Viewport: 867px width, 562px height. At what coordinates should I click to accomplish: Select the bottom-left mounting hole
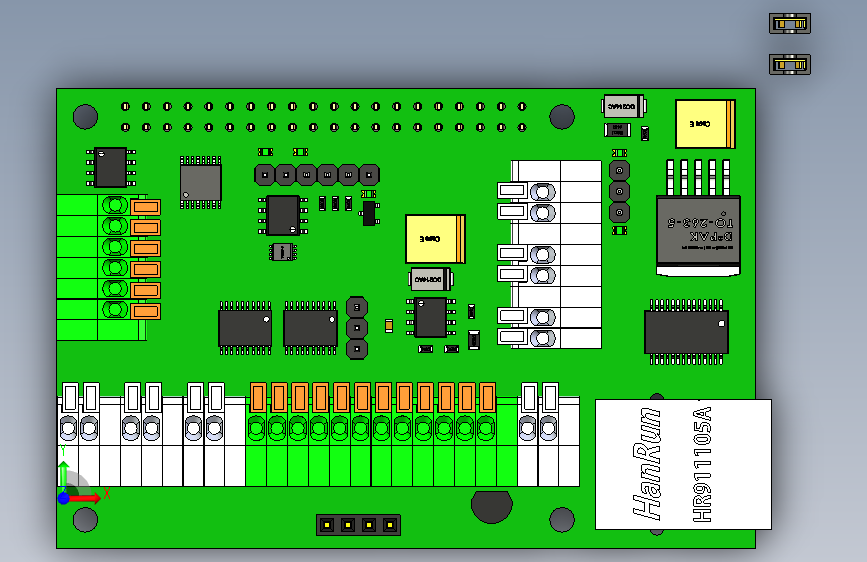[85, 520]
